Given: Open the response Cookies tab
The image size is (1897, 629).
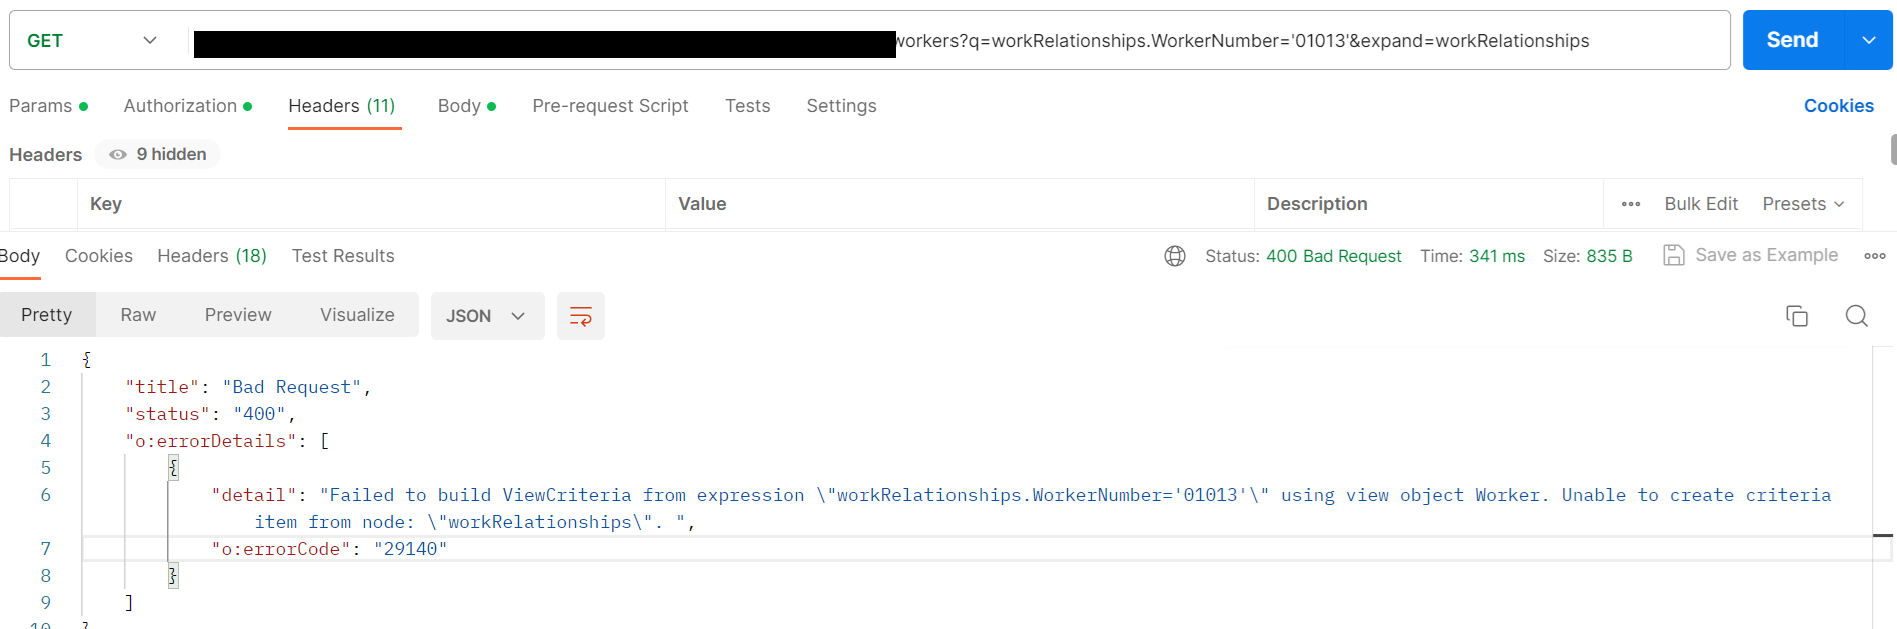Looking at the screenshot, I should [99, 256].
